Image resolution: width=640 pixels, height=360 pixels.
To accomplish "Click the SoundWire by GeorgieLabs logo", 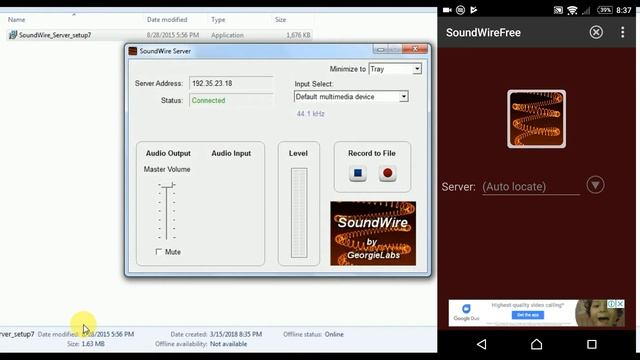I will pyautogui.click(x=373, y=233).
